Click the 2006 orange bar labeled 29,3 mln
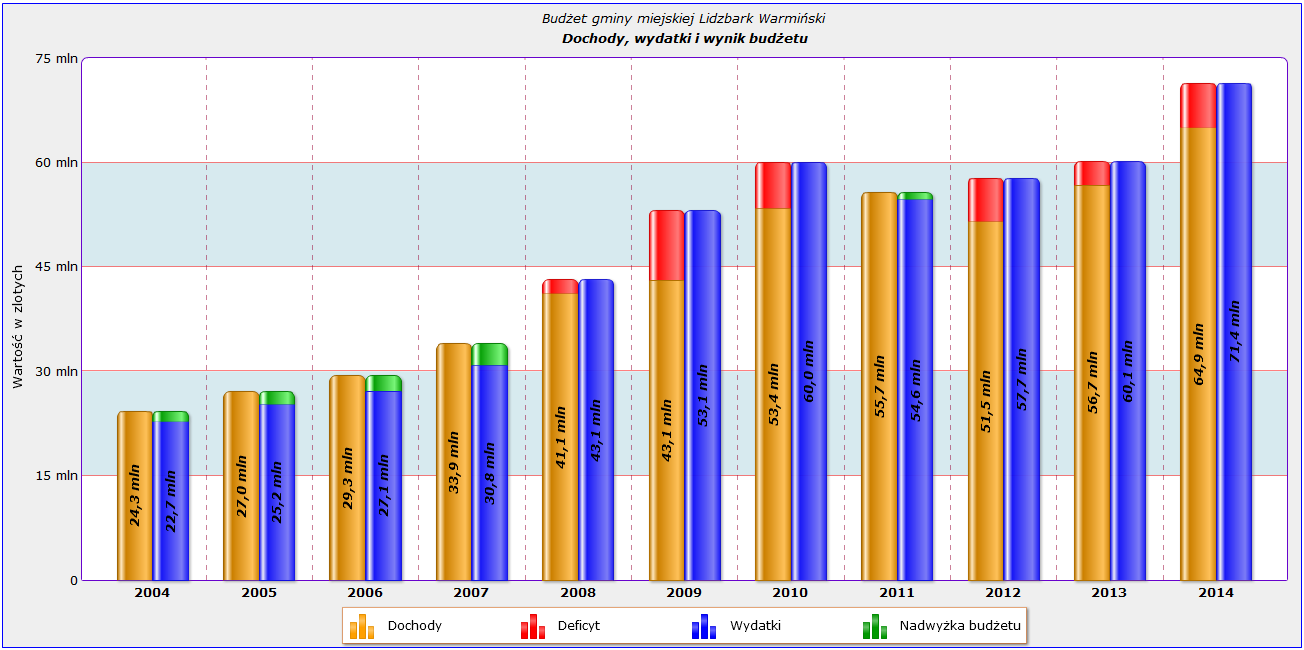1304x650 pixels. 347,478
